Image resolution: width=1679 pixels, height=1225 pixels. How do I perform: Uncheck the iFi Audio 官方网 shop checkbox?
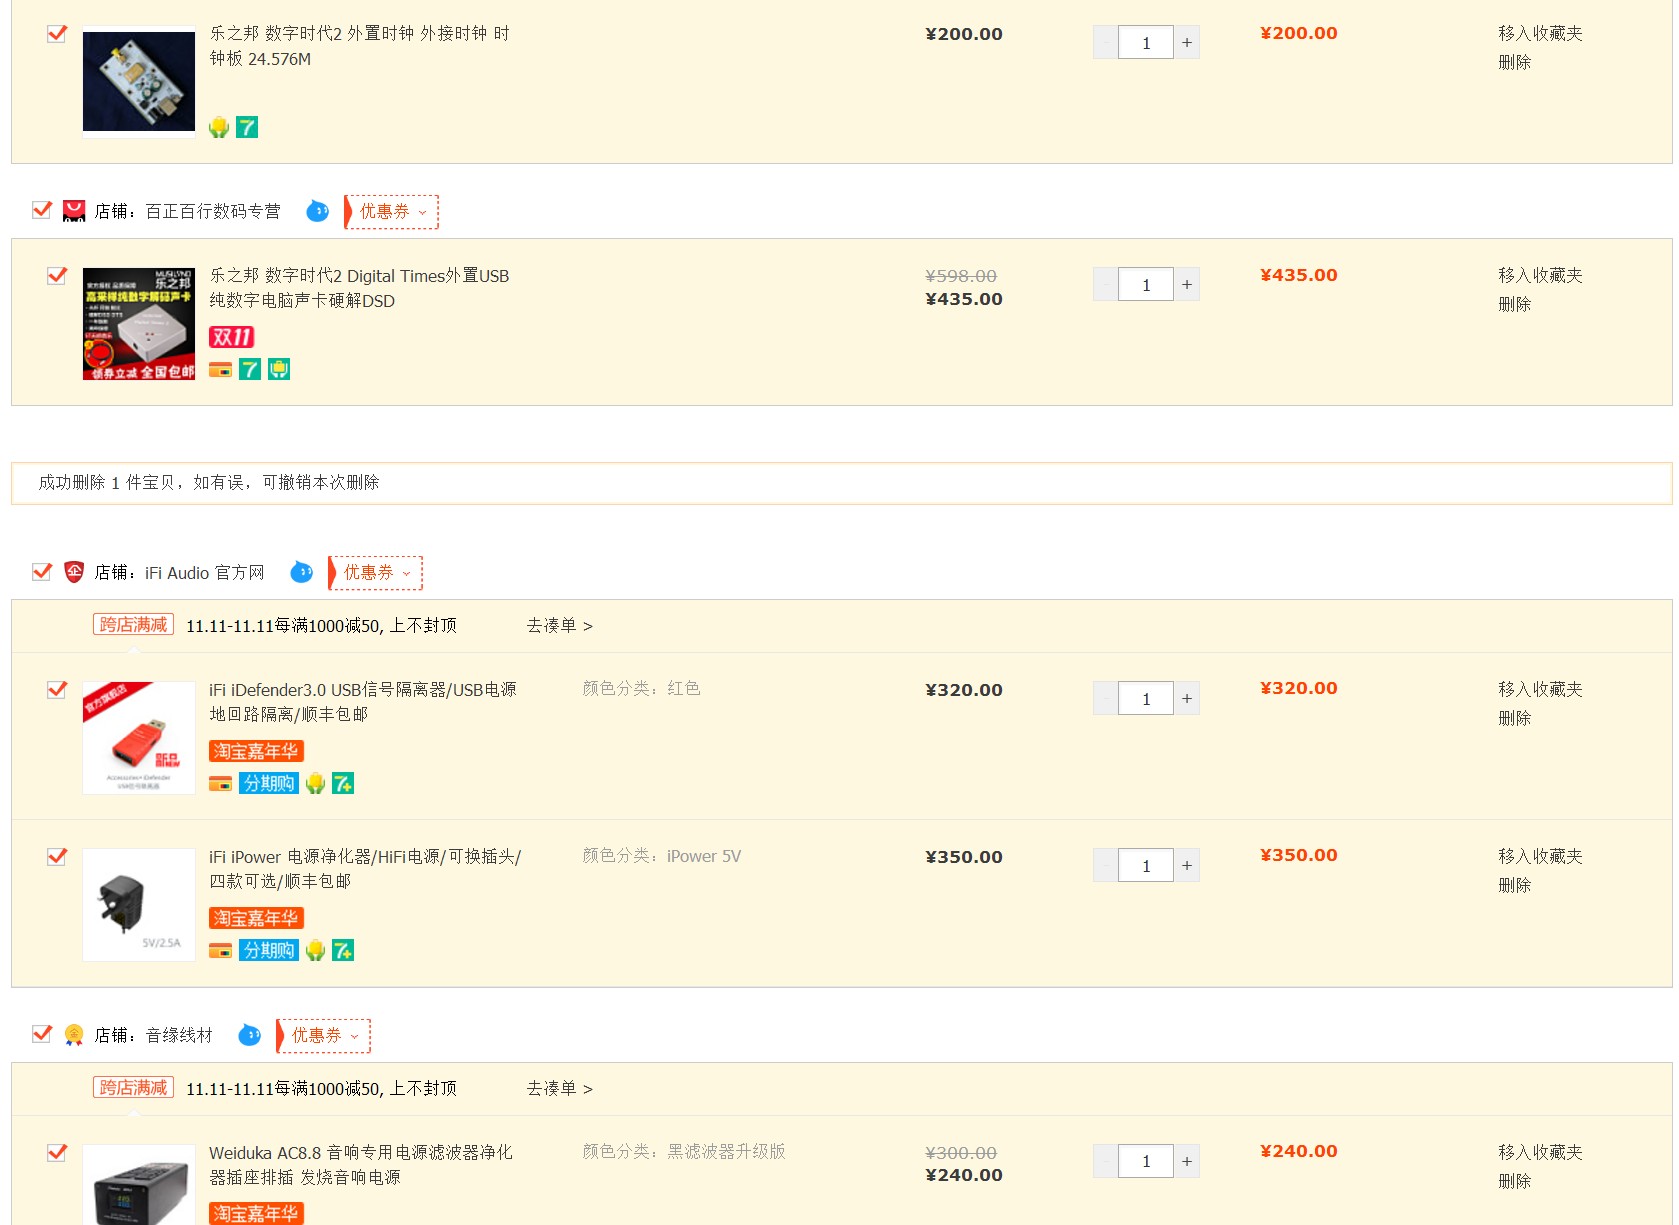[x=42, y=571]
